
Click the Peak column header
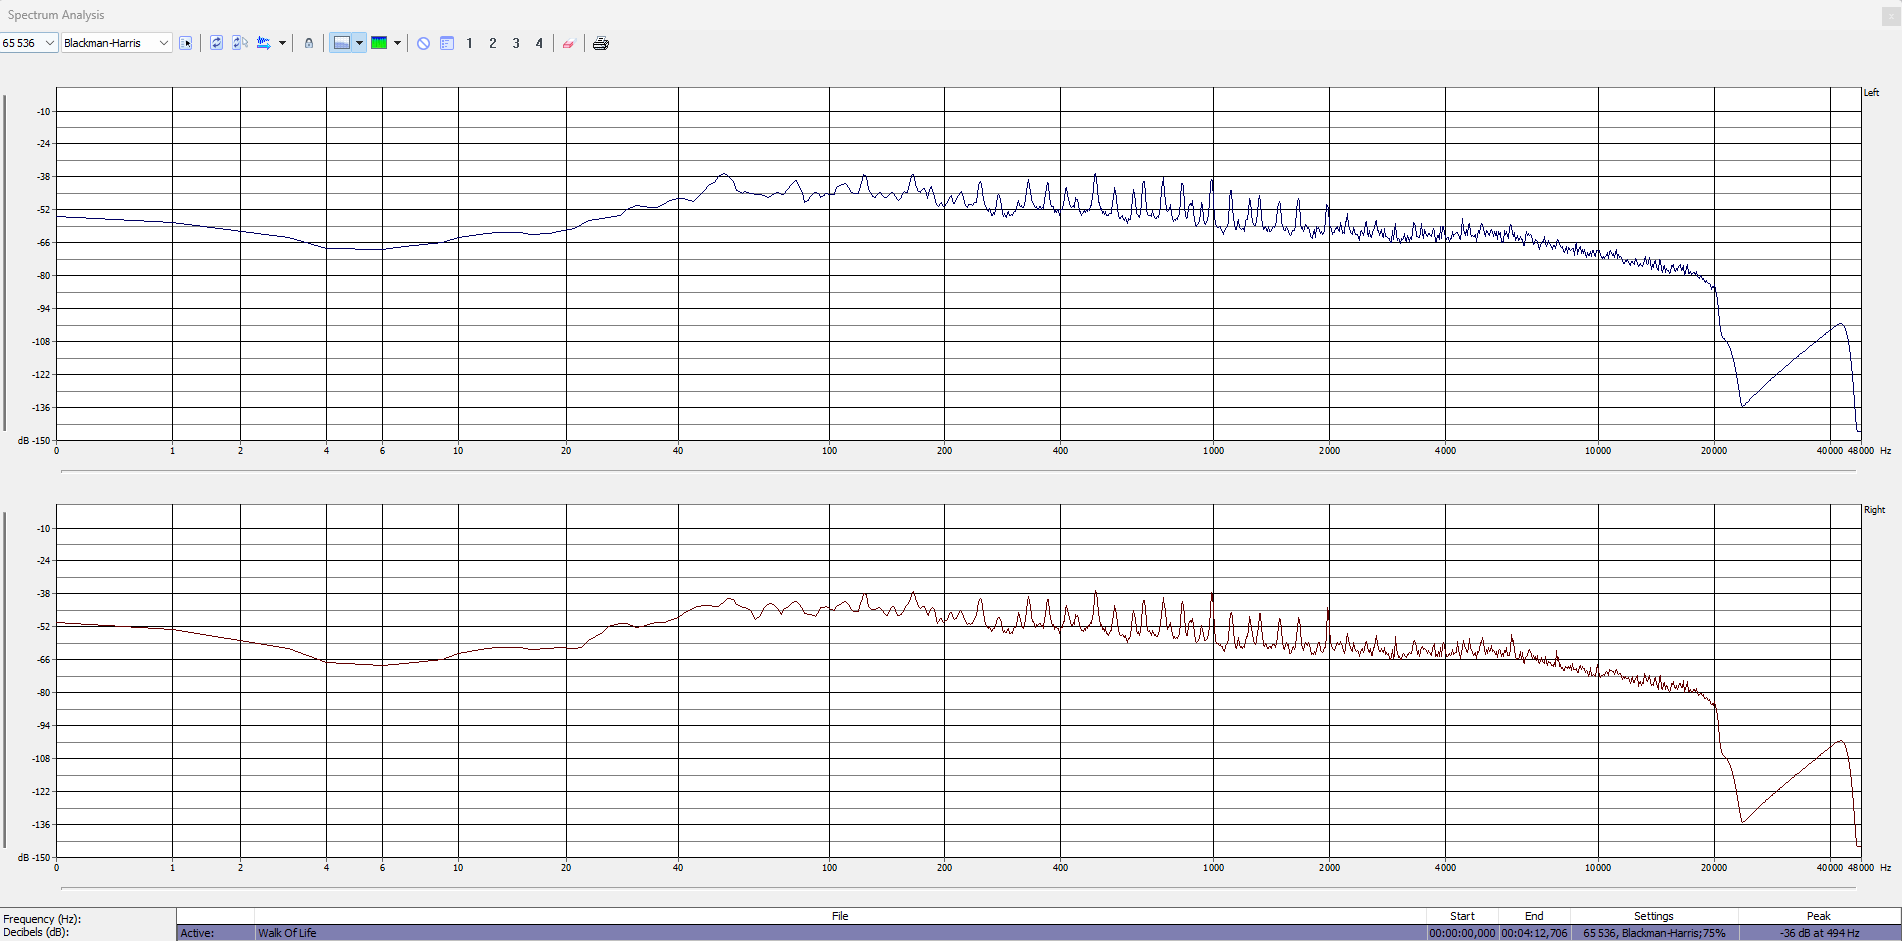(x=1818, y=916)
